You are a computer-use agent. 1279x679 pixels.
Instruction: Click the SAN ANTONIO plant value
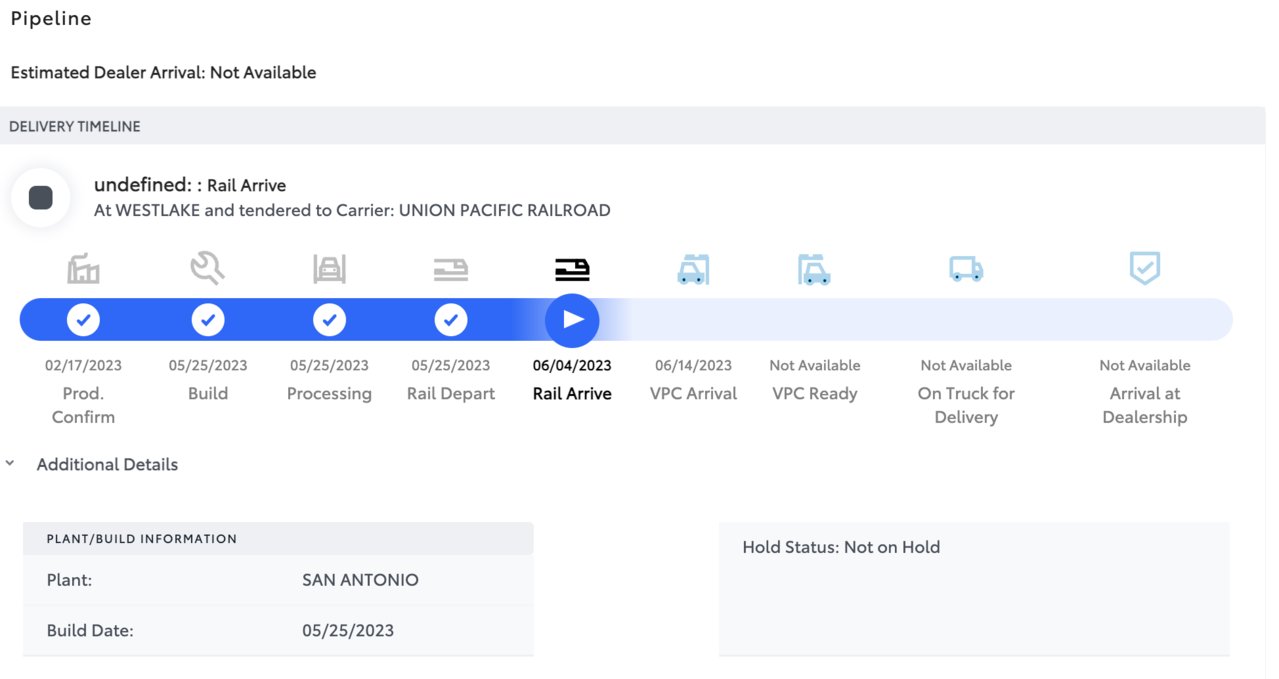coord(360,579)
